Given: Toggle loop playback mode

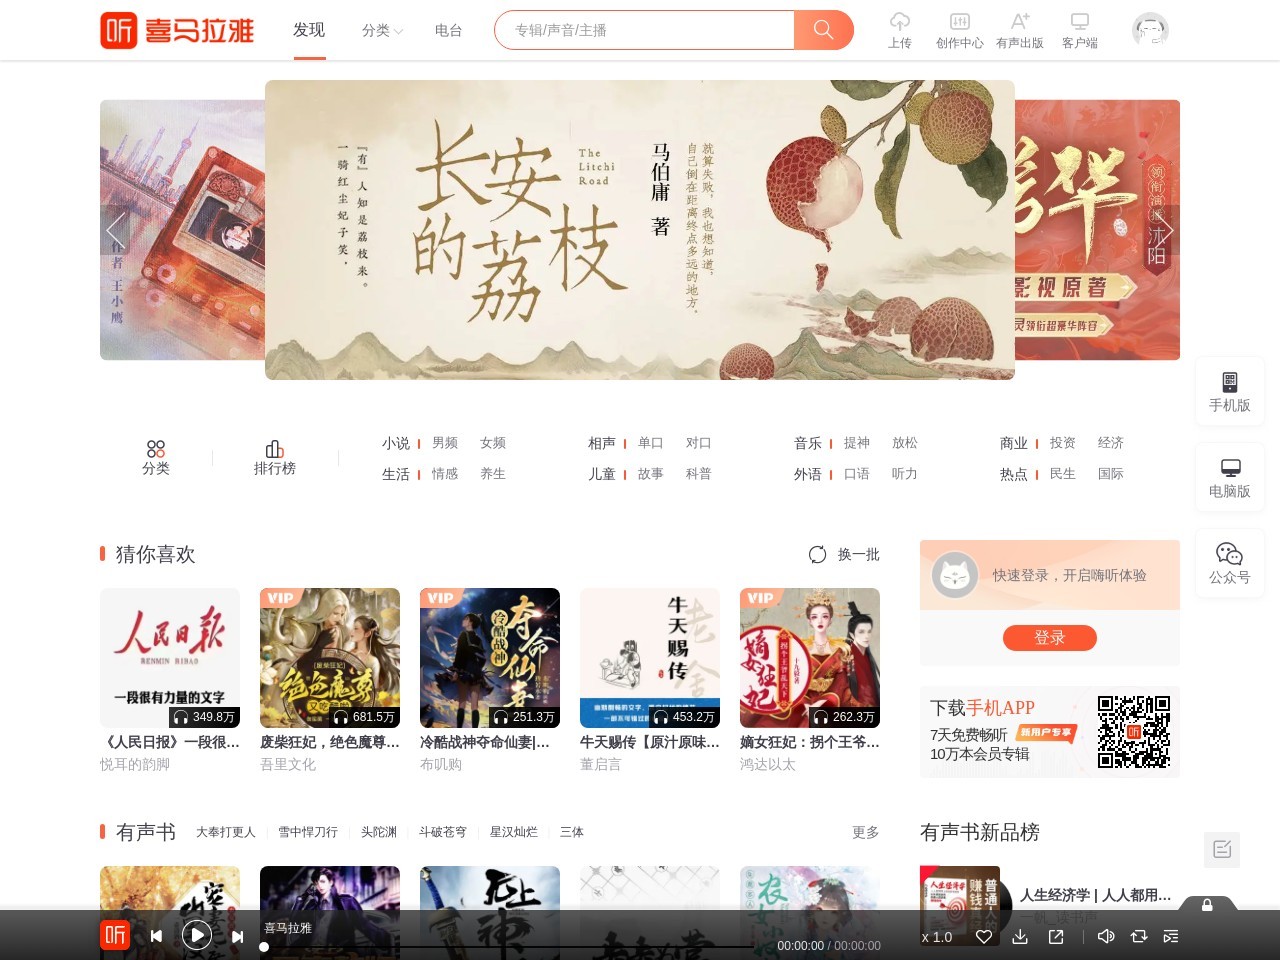Looking at the screenshot, I should point(1138,937).
